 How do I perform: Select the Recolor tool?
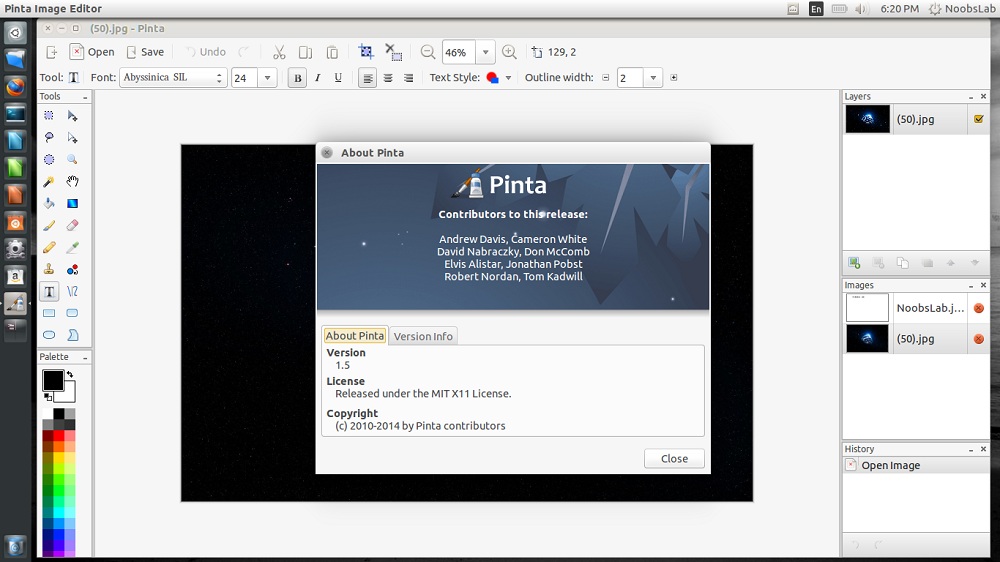[x=72, y=269]
